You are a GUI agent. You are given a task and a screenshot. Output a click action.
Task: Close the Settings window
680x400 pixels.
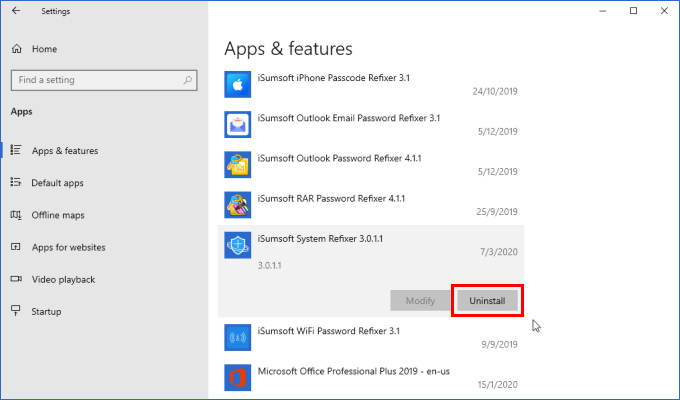tap(664, 11)
